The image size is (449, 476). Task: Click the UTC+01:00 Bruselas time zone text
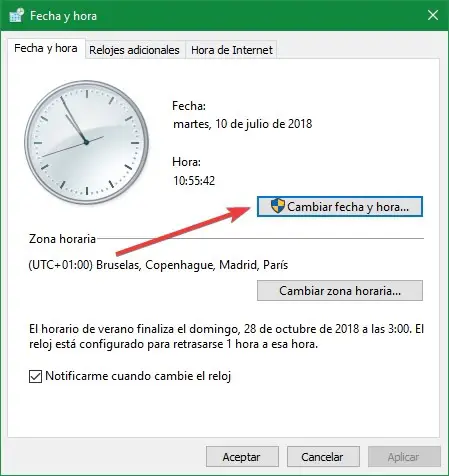[x=158, y=265]
